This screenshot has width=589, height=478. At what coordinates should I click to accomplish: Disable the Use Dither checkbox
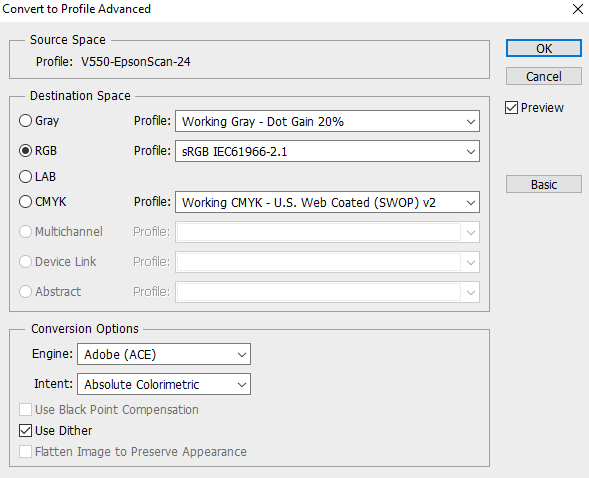25,431
